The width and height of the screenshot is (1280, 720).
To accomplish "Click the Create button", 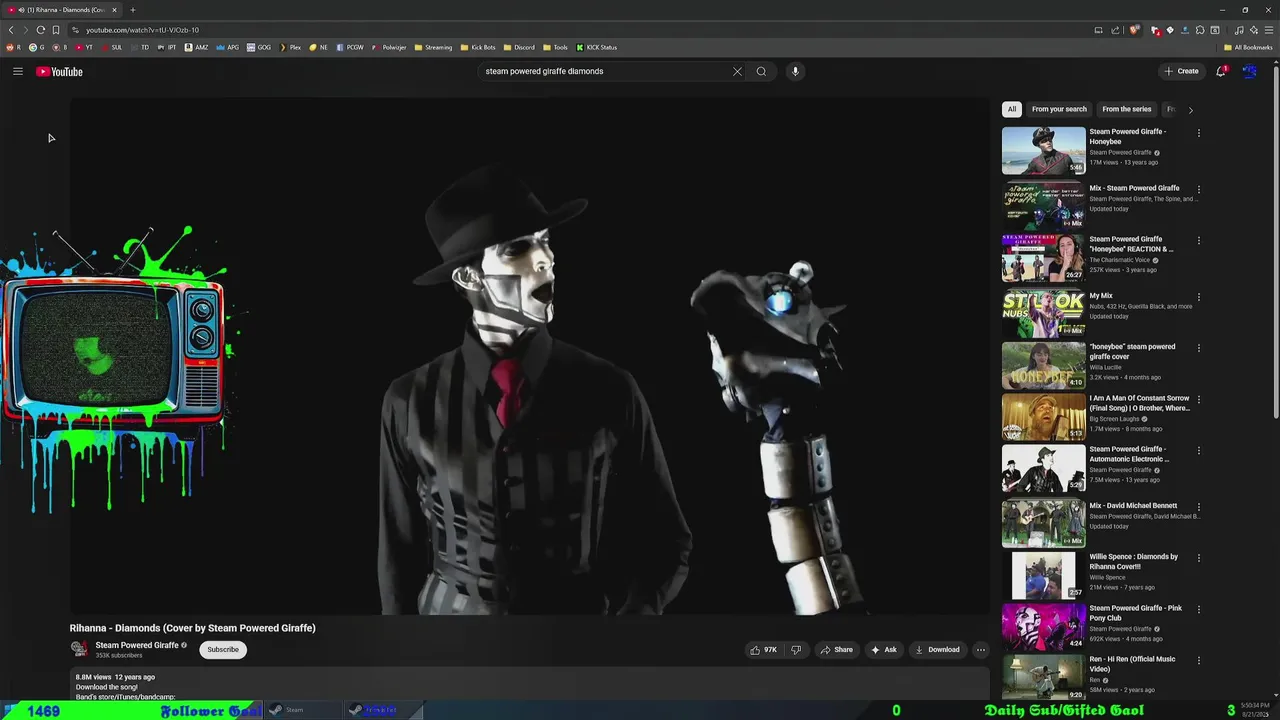I will tap(1181, 71).
